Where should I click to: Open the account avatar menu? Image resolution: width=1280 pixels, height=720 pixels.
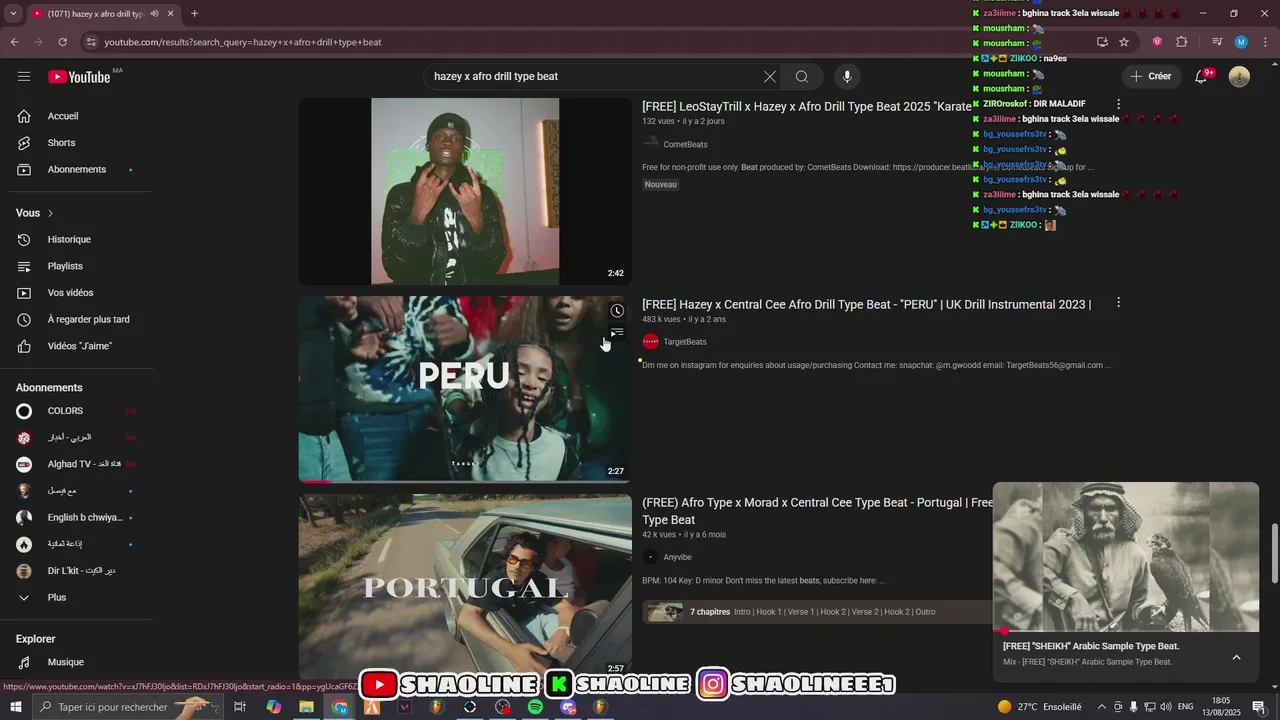(1239, 77)
